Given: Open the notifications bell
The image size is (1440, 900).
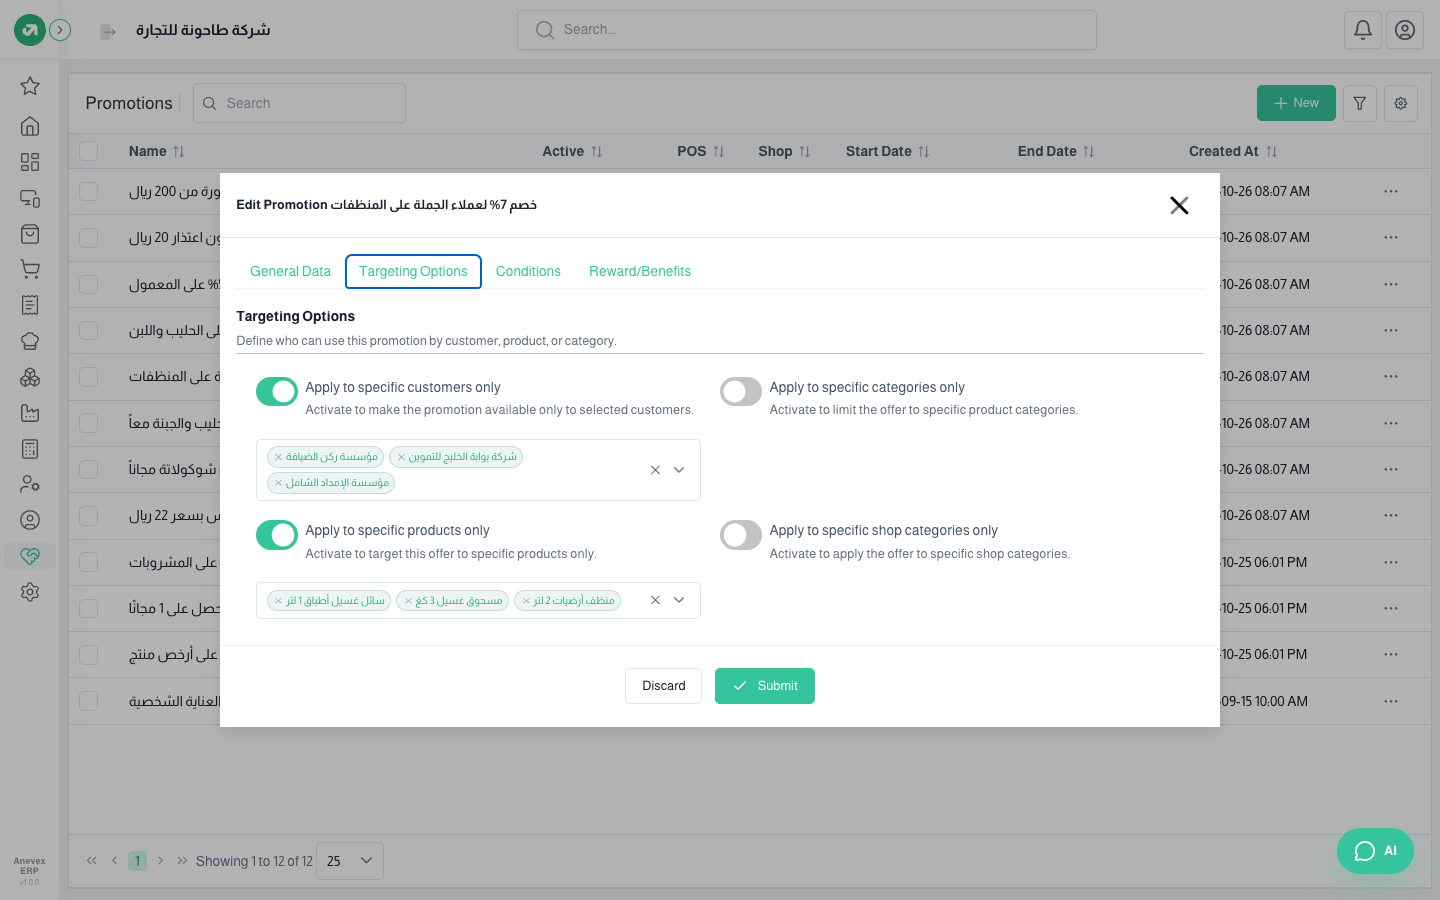Looking at the screenshot, I should tap(1363, 30).
